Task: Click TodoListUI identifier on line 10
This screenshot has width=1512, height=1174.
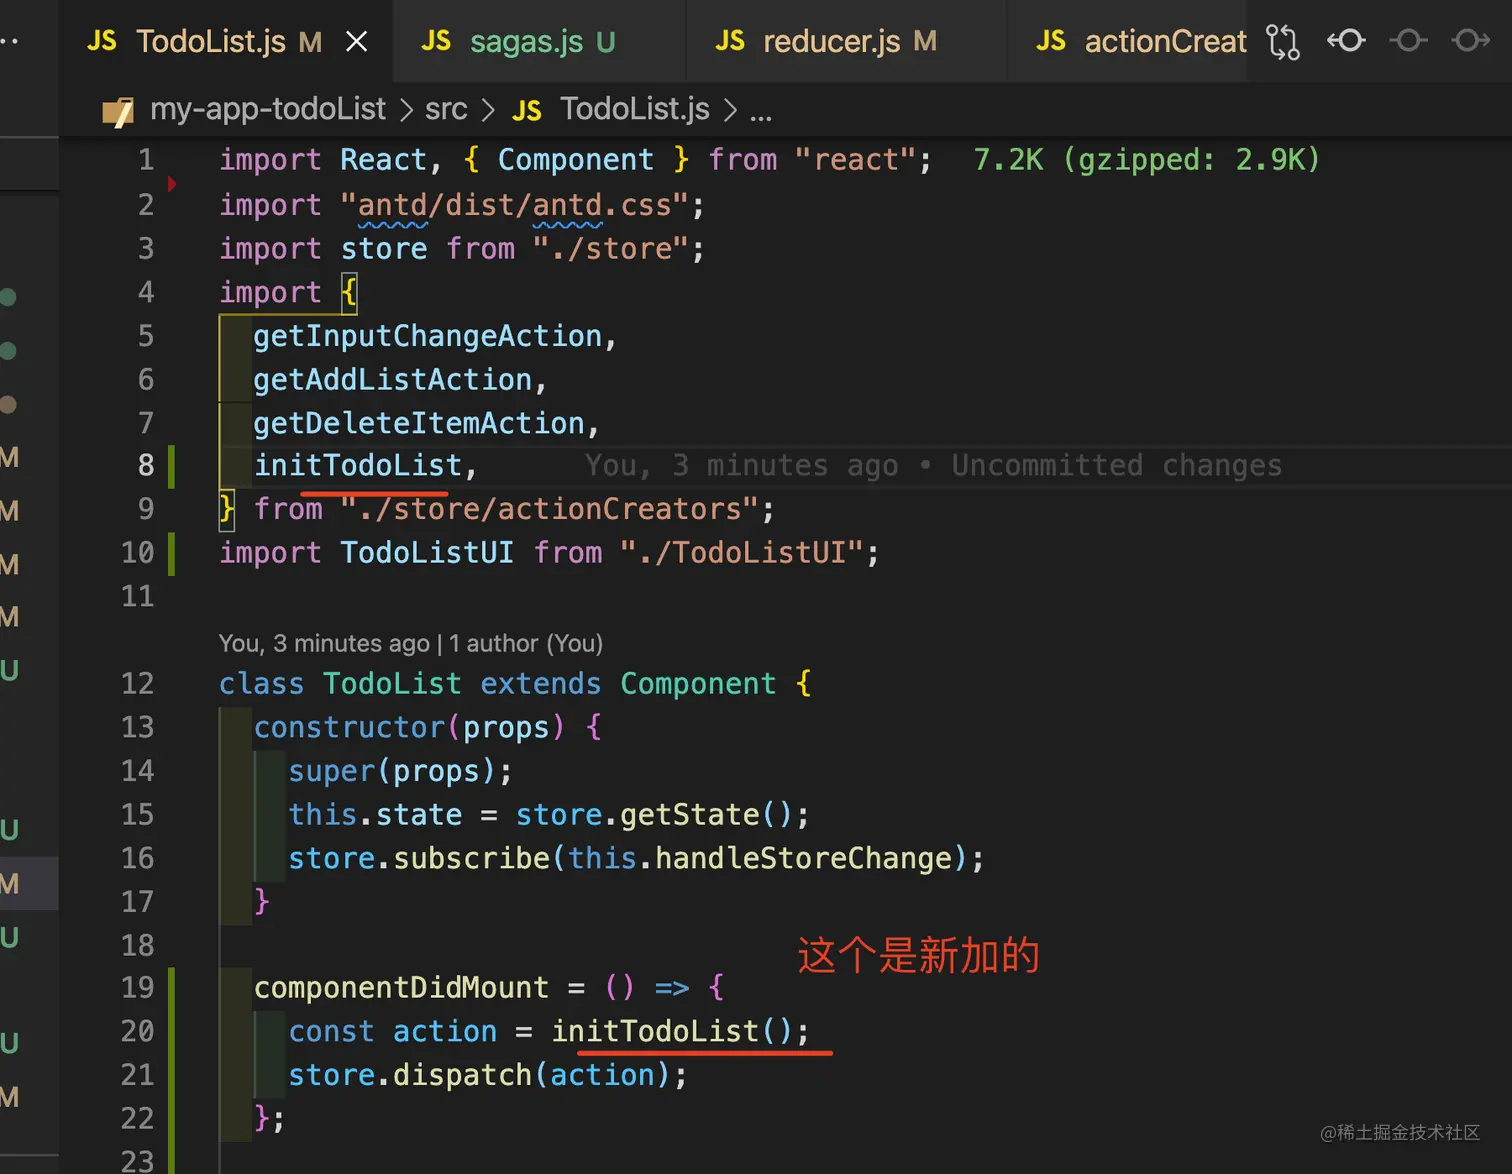Action: pos(427,553)
